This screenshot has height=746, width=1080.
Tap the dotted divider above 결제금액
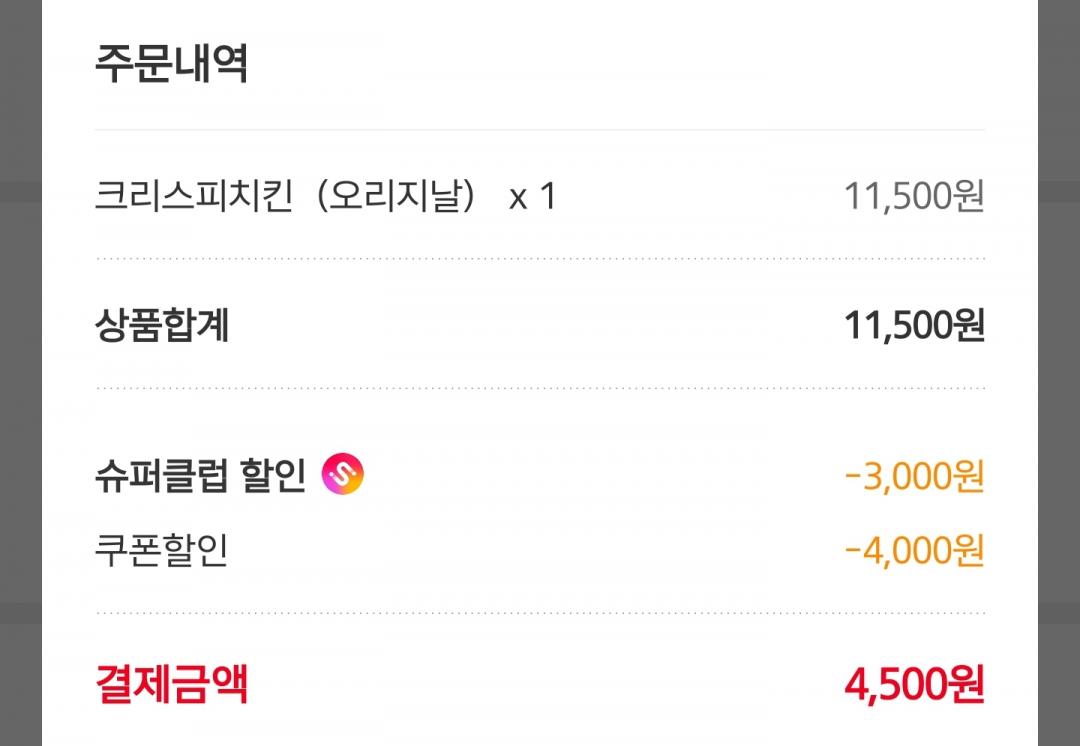point(540,613)
